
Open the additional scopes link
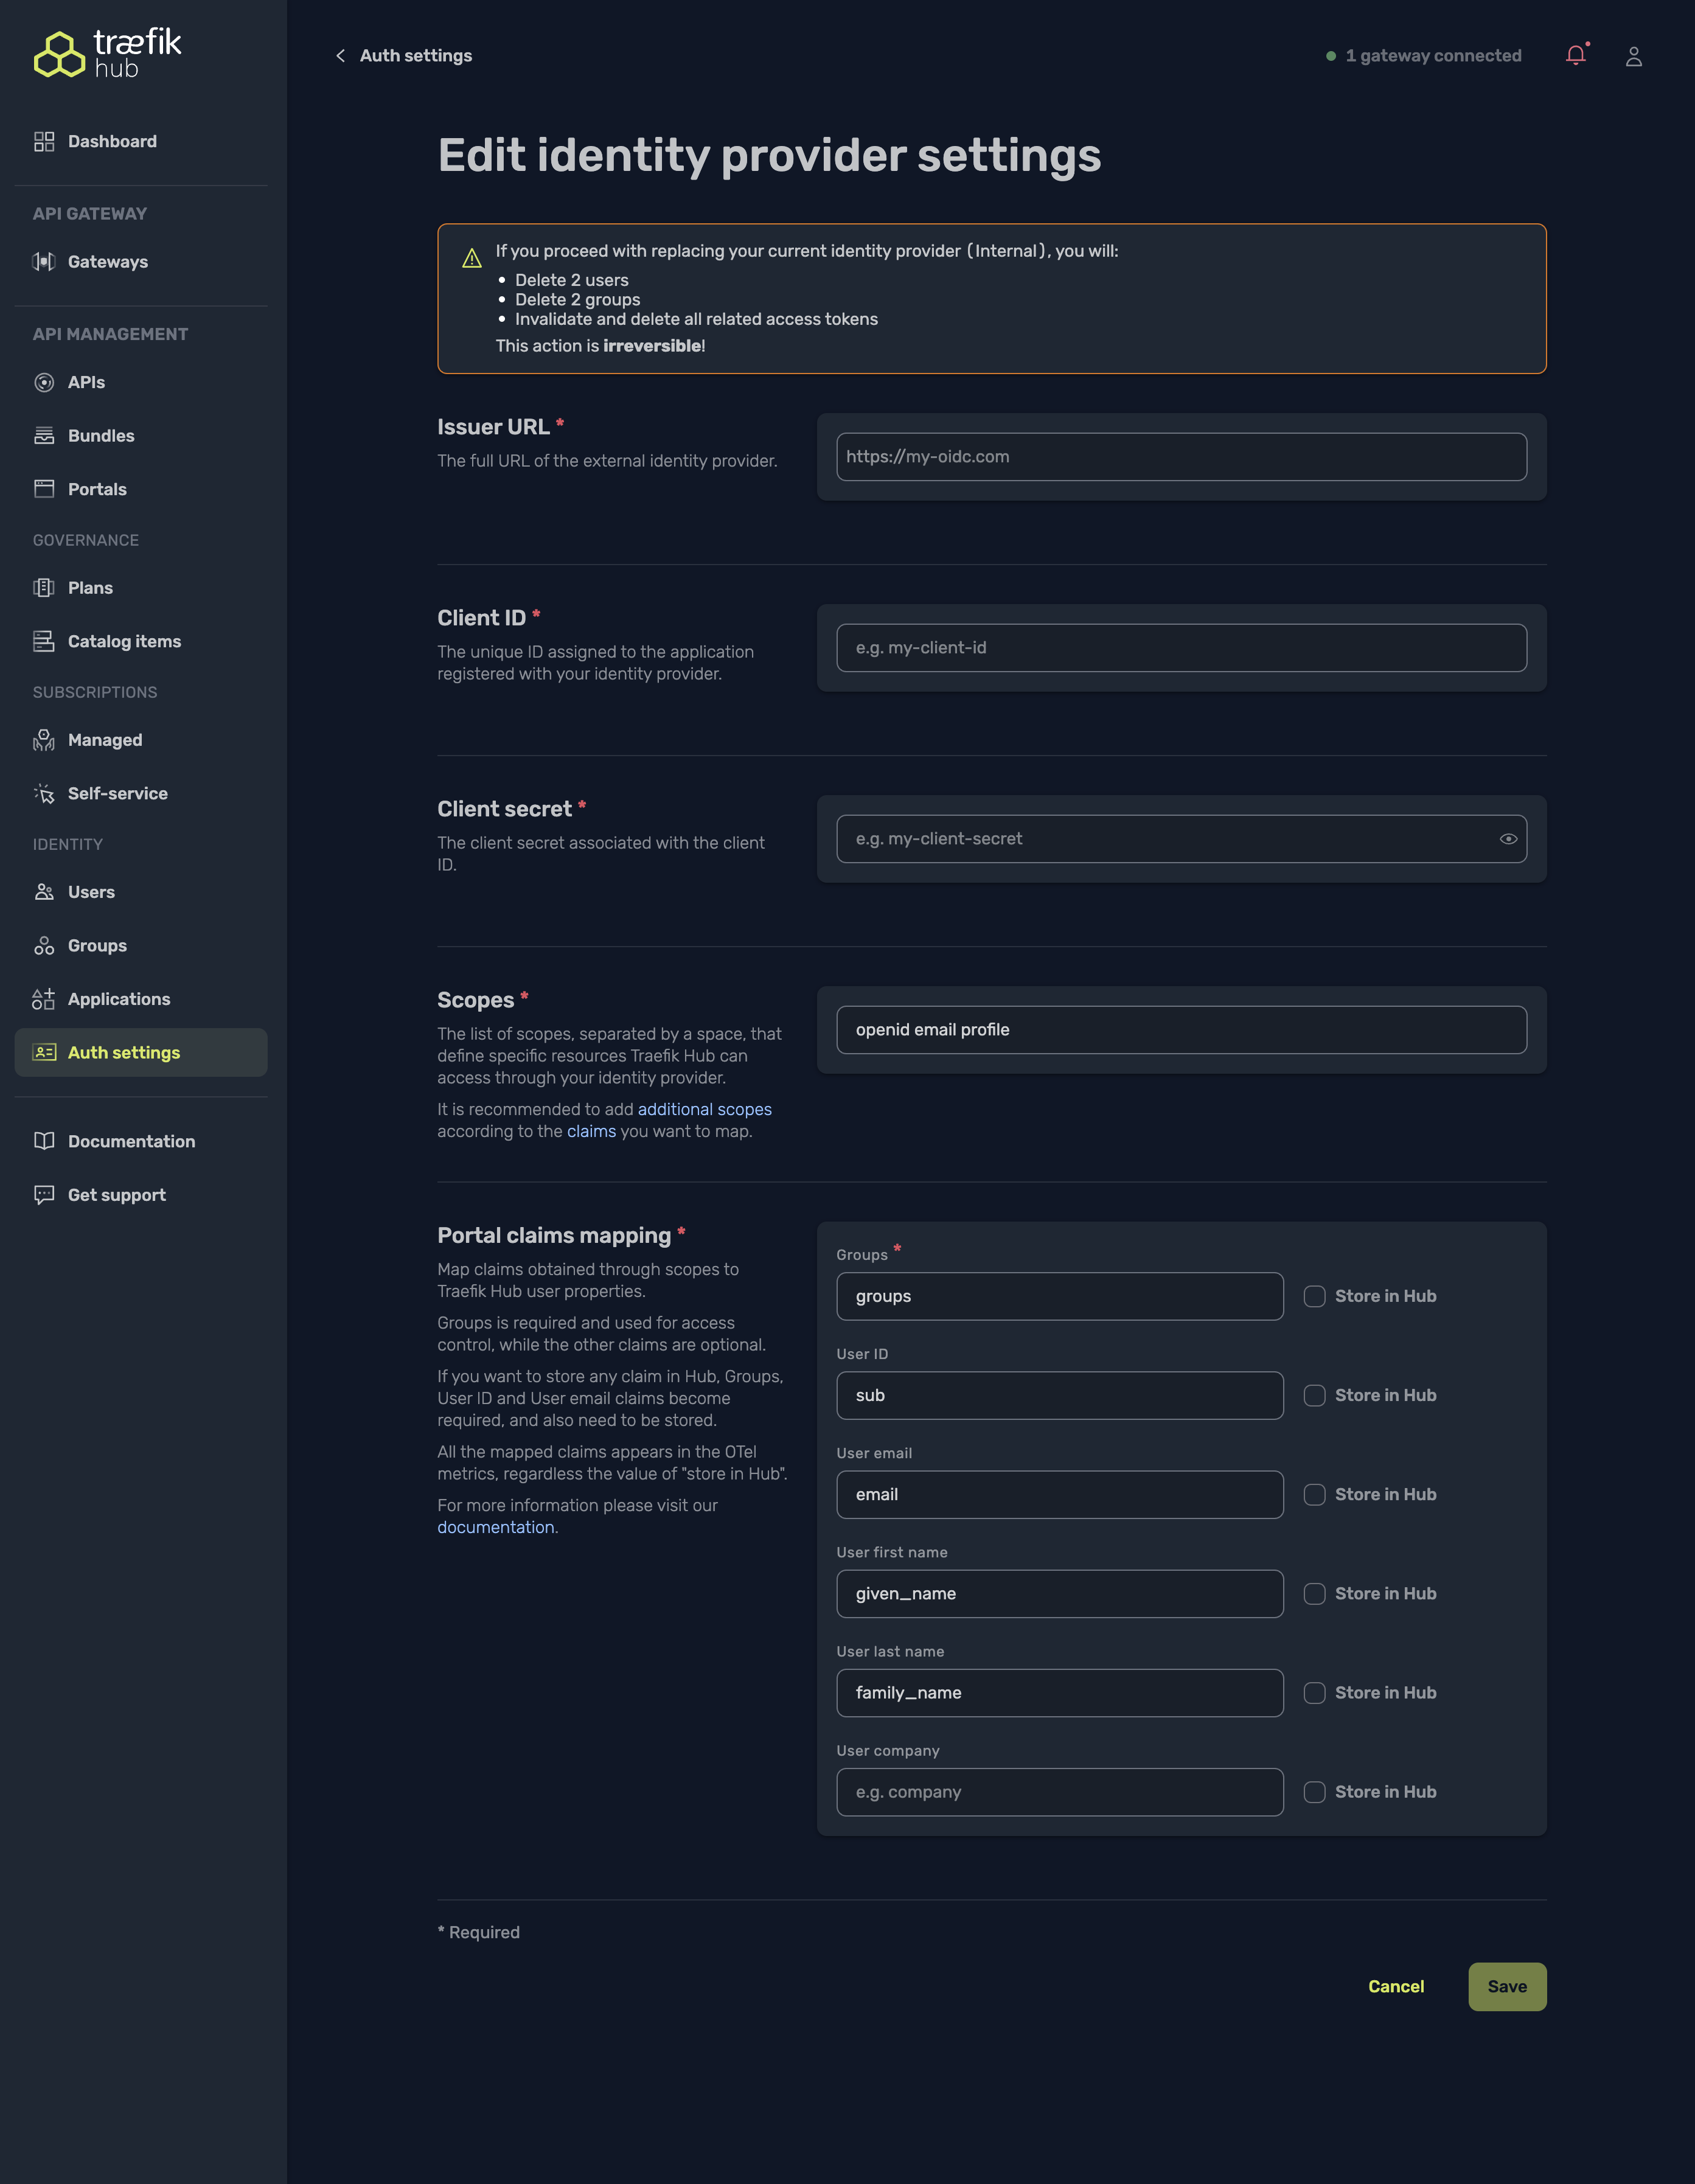click(704, 1109)
